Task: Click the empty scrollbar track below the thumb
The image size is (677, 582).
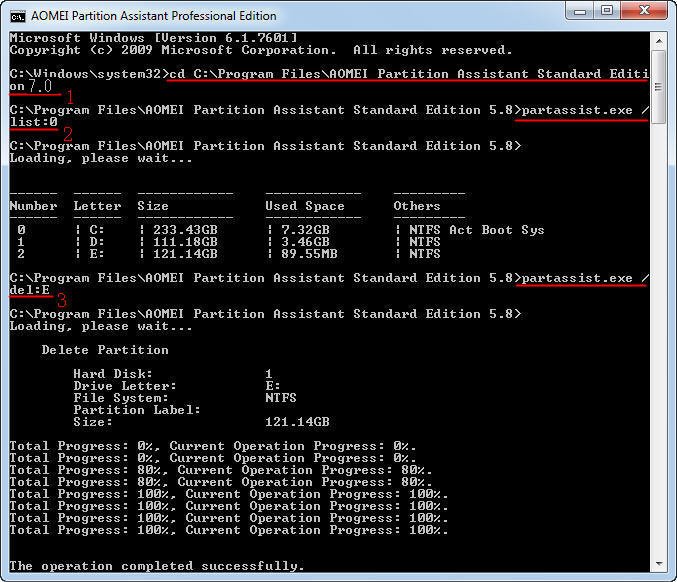Action: [659, 340]
